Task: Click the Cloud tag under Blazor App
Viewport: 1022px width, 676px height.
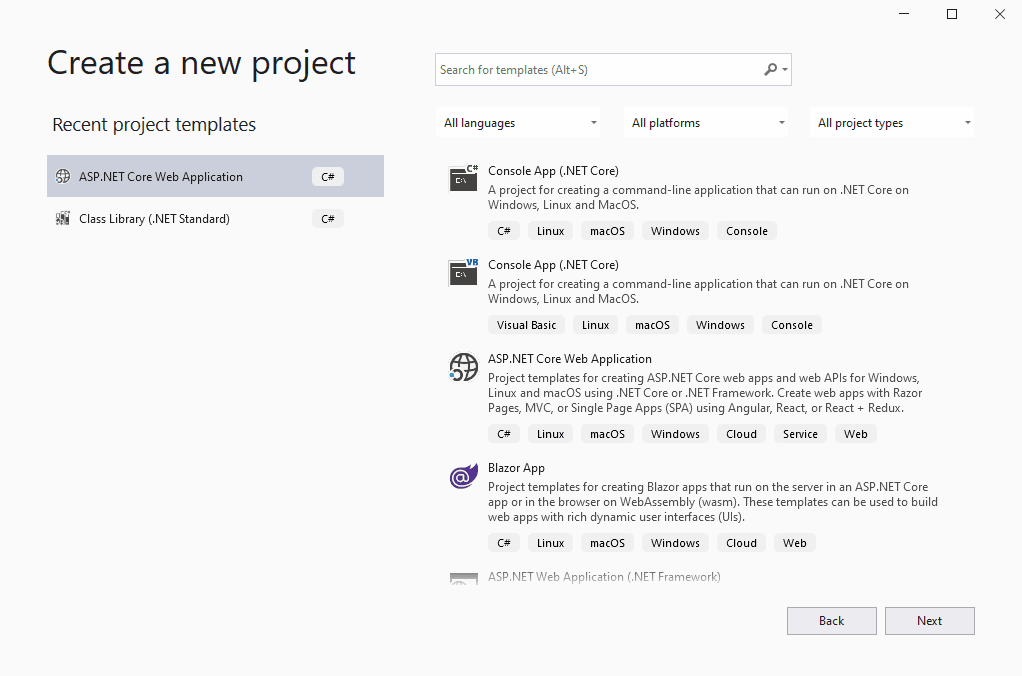Action: [x=741, y=542]
